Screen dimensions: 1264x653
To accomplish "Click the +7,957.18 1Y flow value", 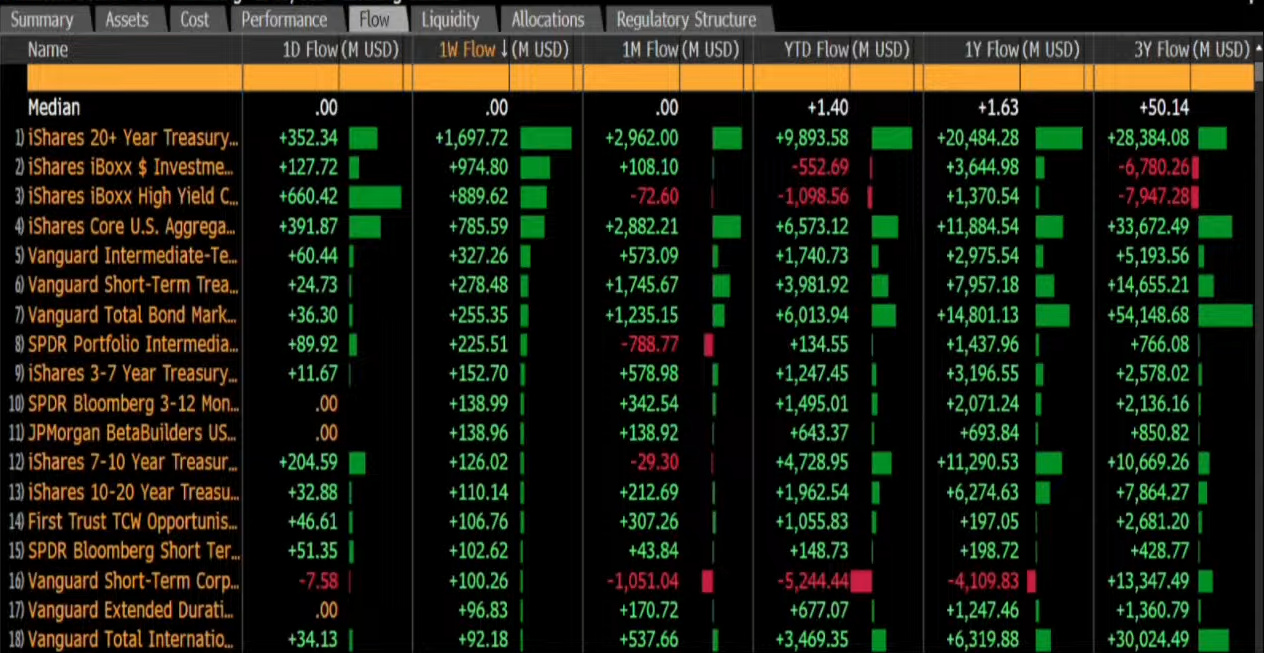I will pos(981,285).
